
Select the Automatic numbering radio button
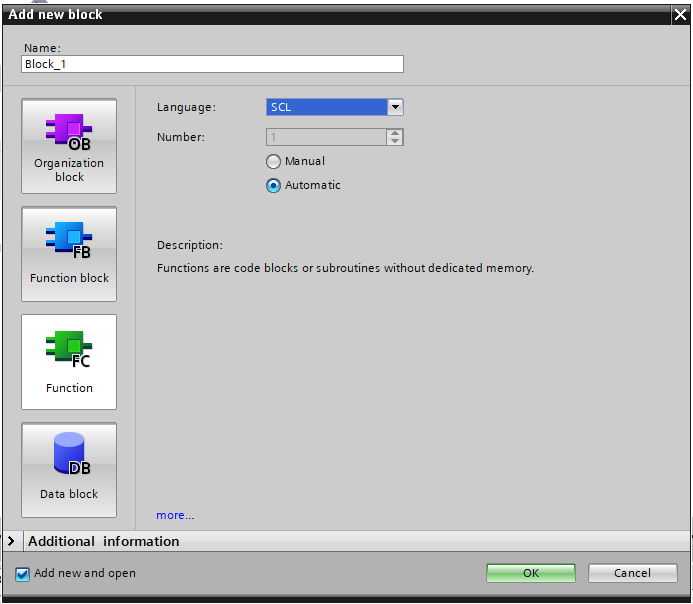[273, 185]
